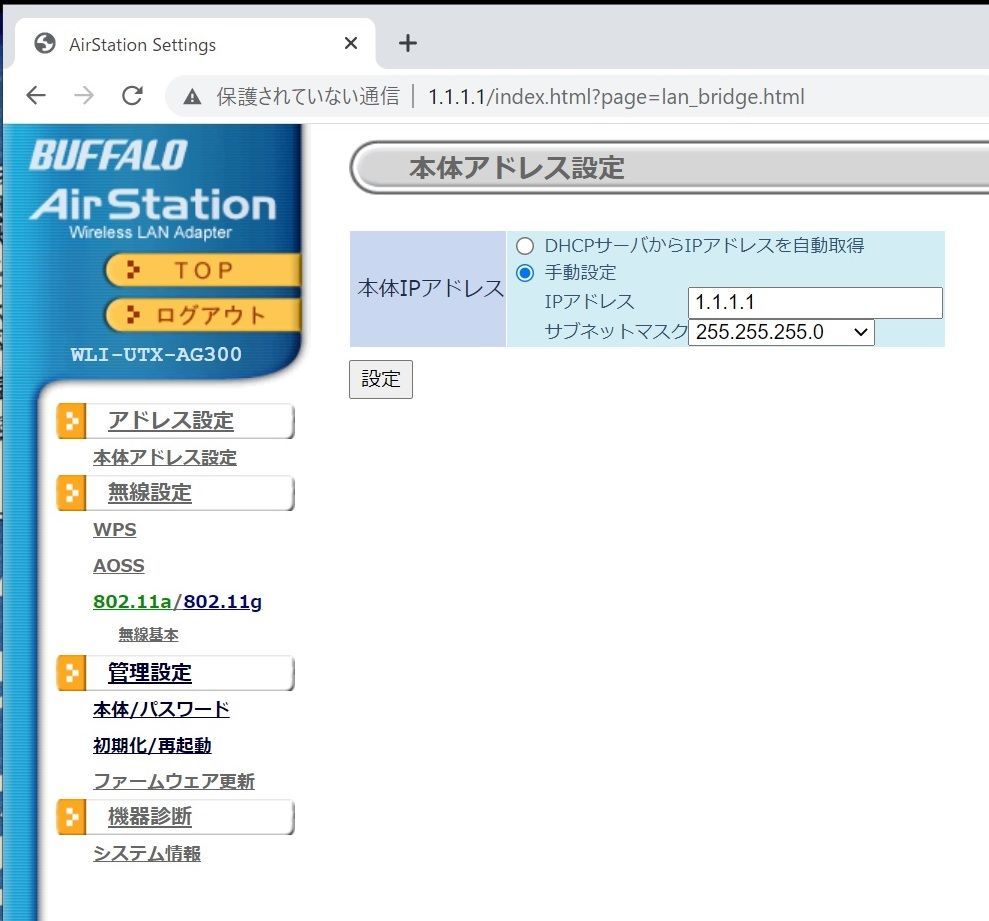The width and height of the screenshot is (989, 921).
Task: Click the orange arrow icon beside 無線設定
Action: pyautogui.click(x=71, y=493)
